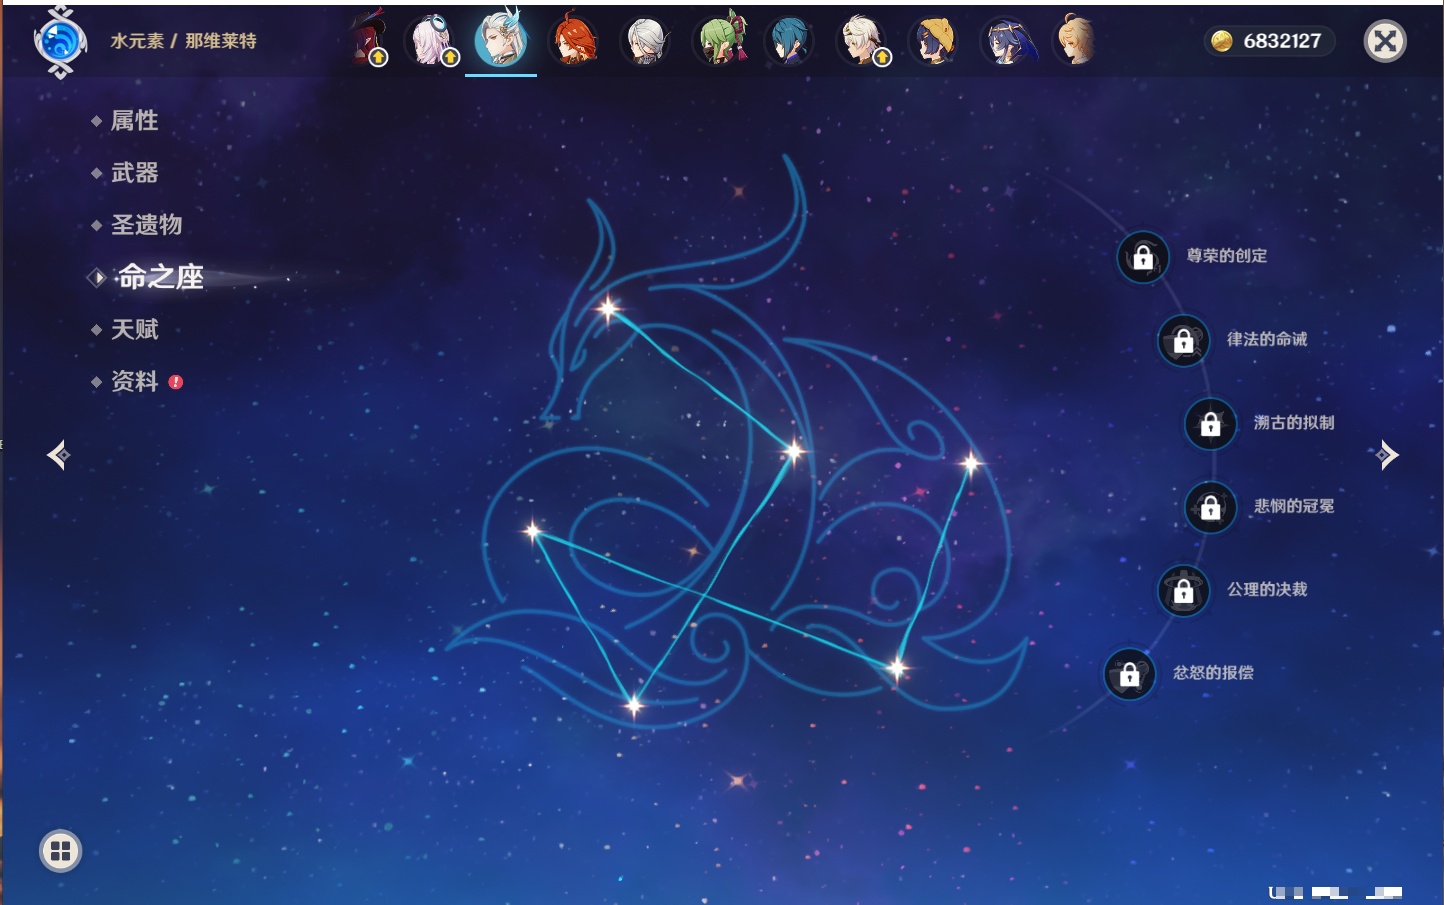This screenshot has width=1444, height=905.
Task: Select the teal-haired character portrait
Action: [x=789, y=41]
